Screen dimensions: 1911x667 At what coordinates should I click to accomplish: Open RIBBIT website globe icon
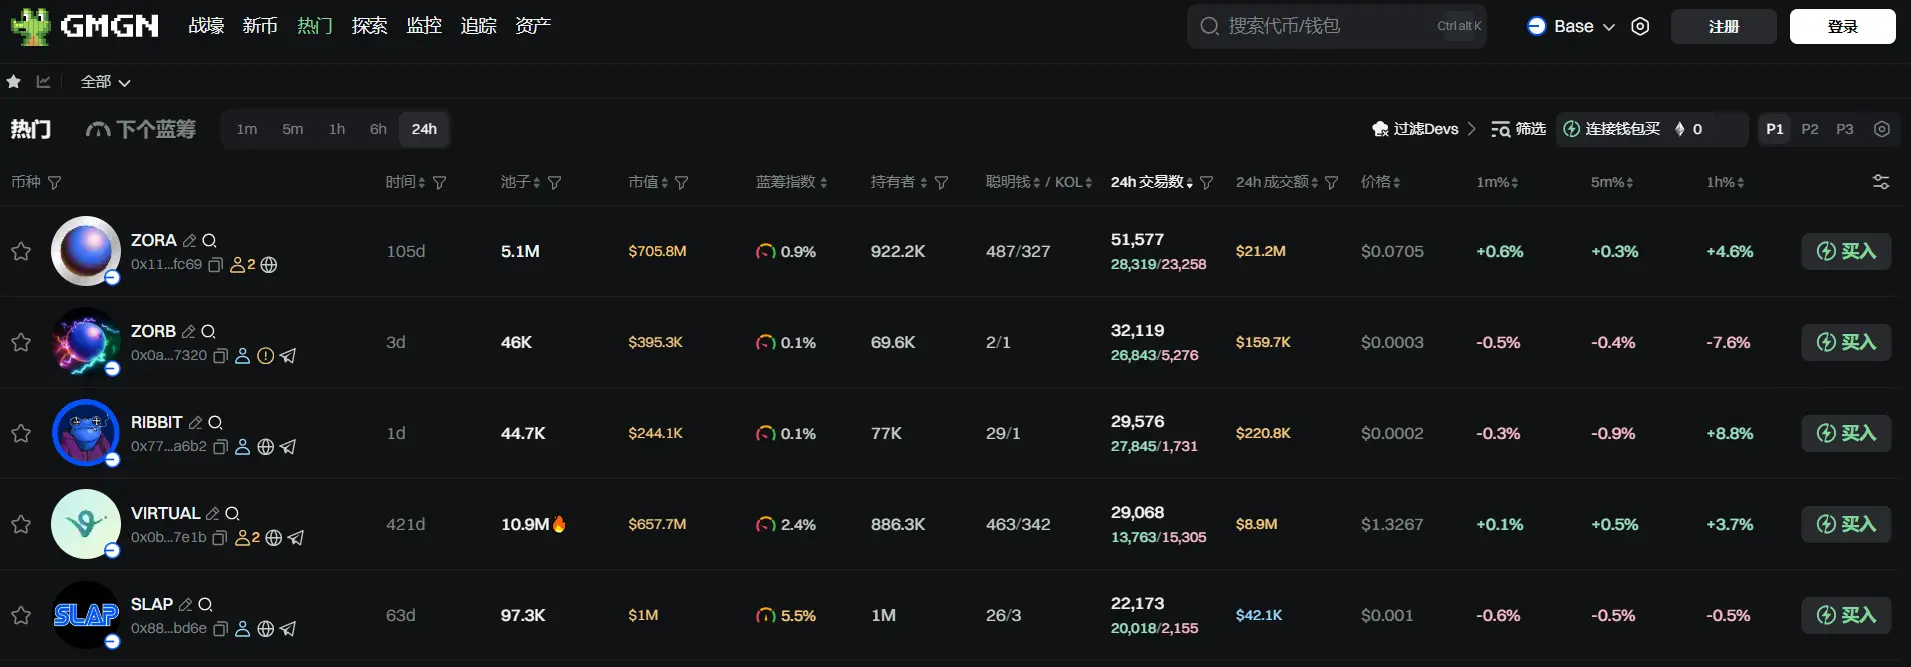click(265, 447)
